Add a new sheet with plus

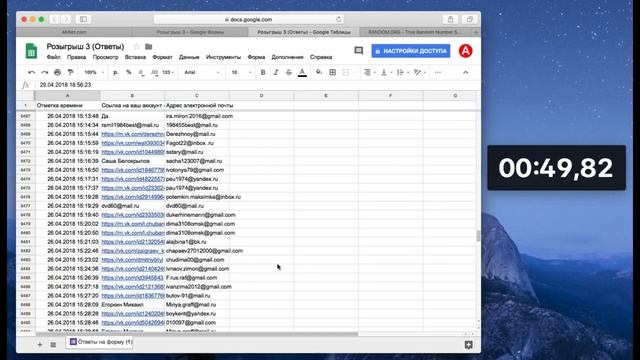pyautogui.click(x=40, y=345)
